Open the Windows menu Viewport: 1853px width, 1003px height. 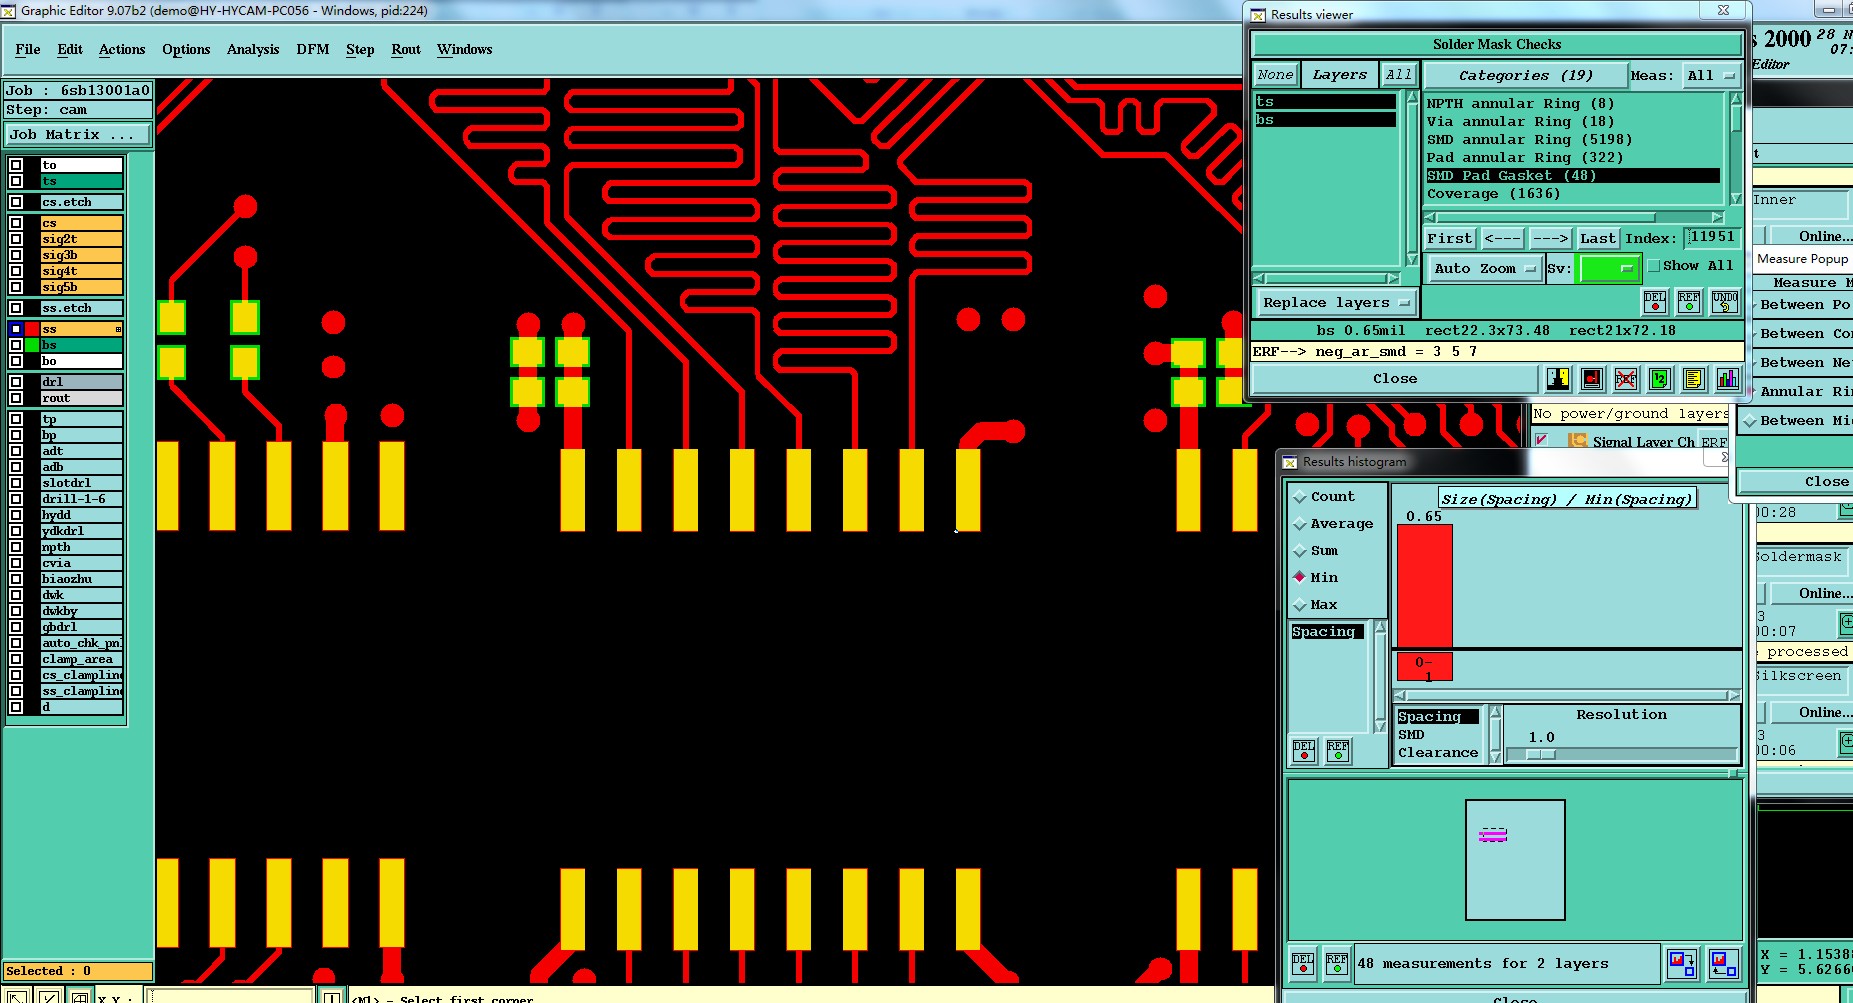tap(464, 49)
